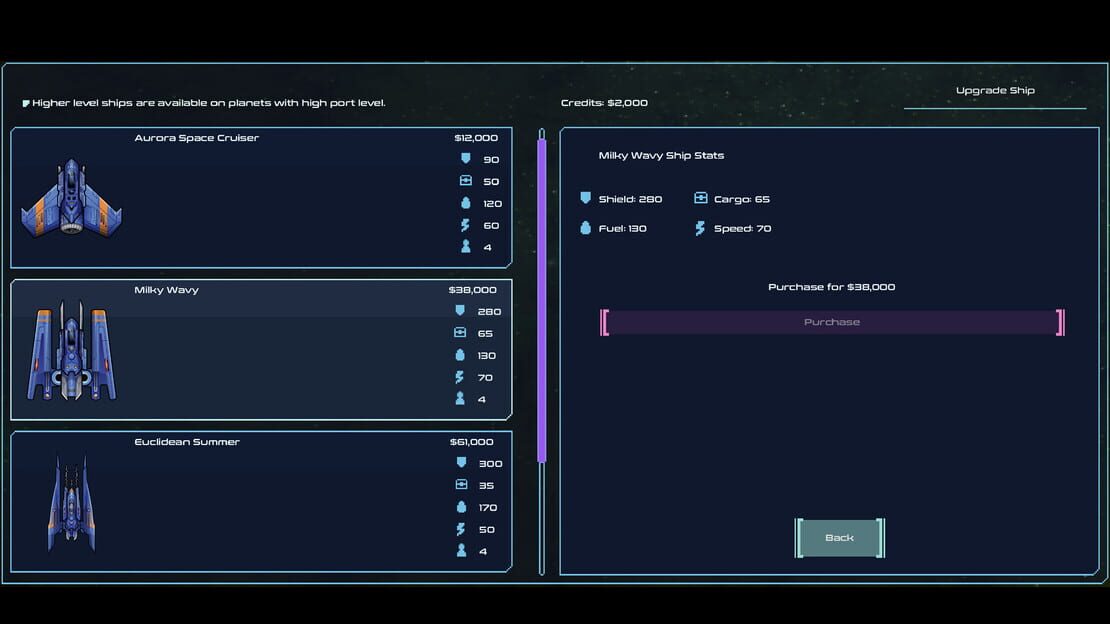Select the Aurora Space Cruiser ship thumbnail
This screenshot has width=1110, height=624.
[71, 198]
